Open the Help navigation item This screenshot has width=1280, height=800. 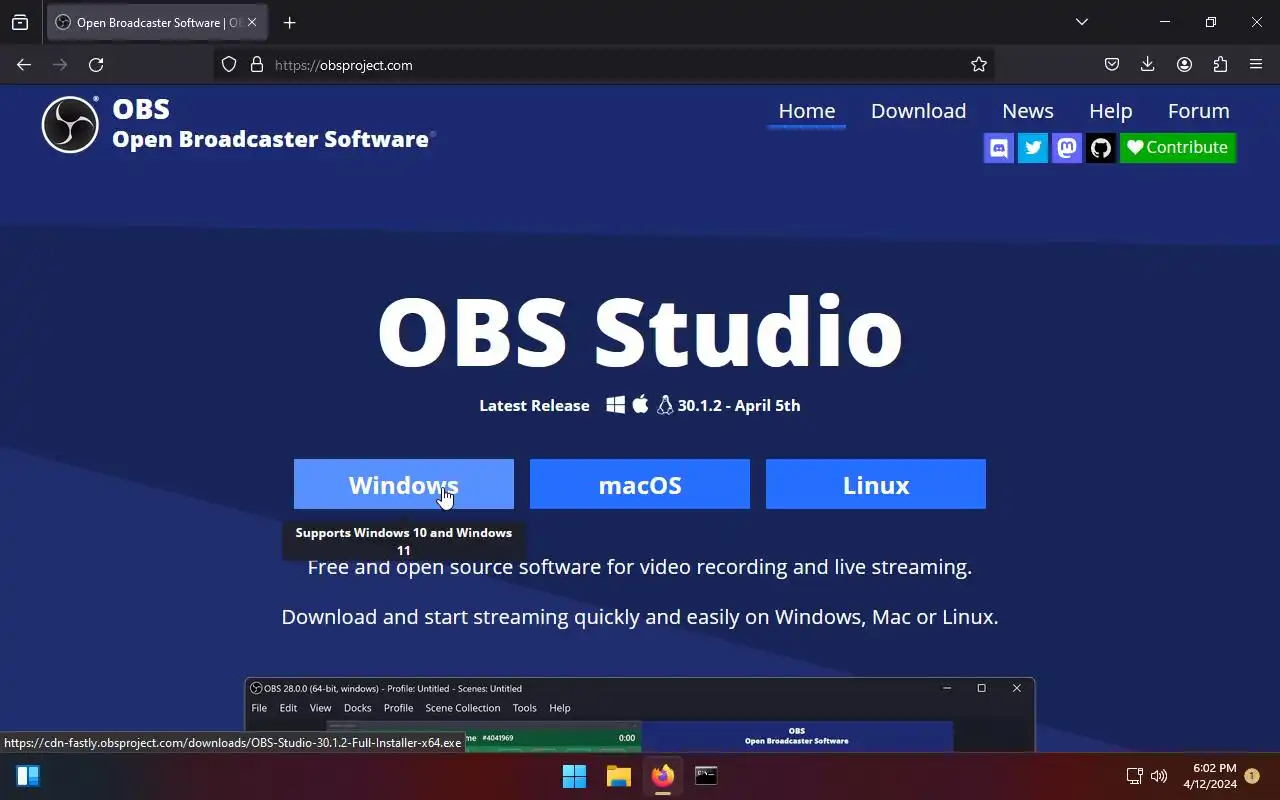(1111, 111)
